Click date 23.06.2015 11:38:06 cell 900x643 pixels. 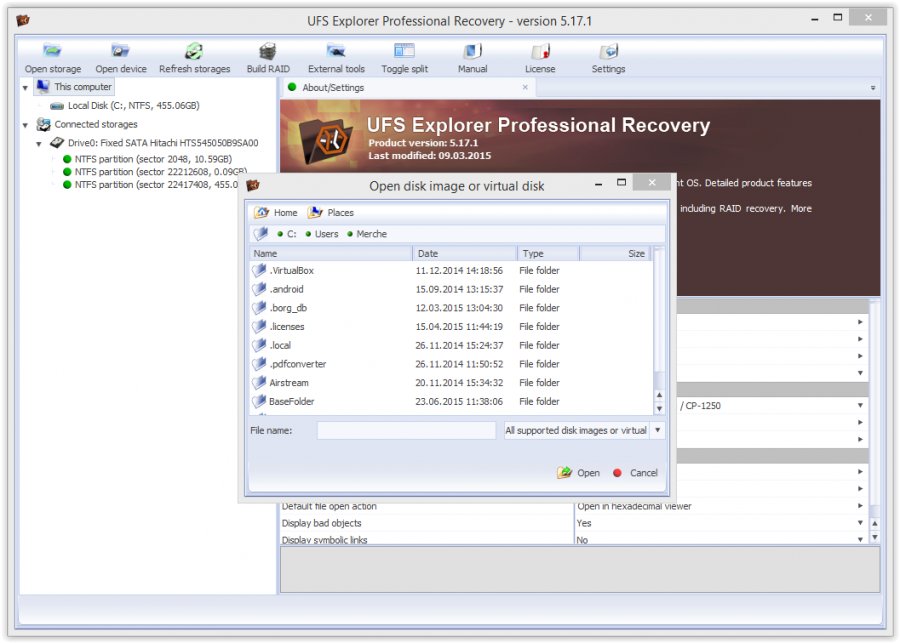click(x=459, y=401)
